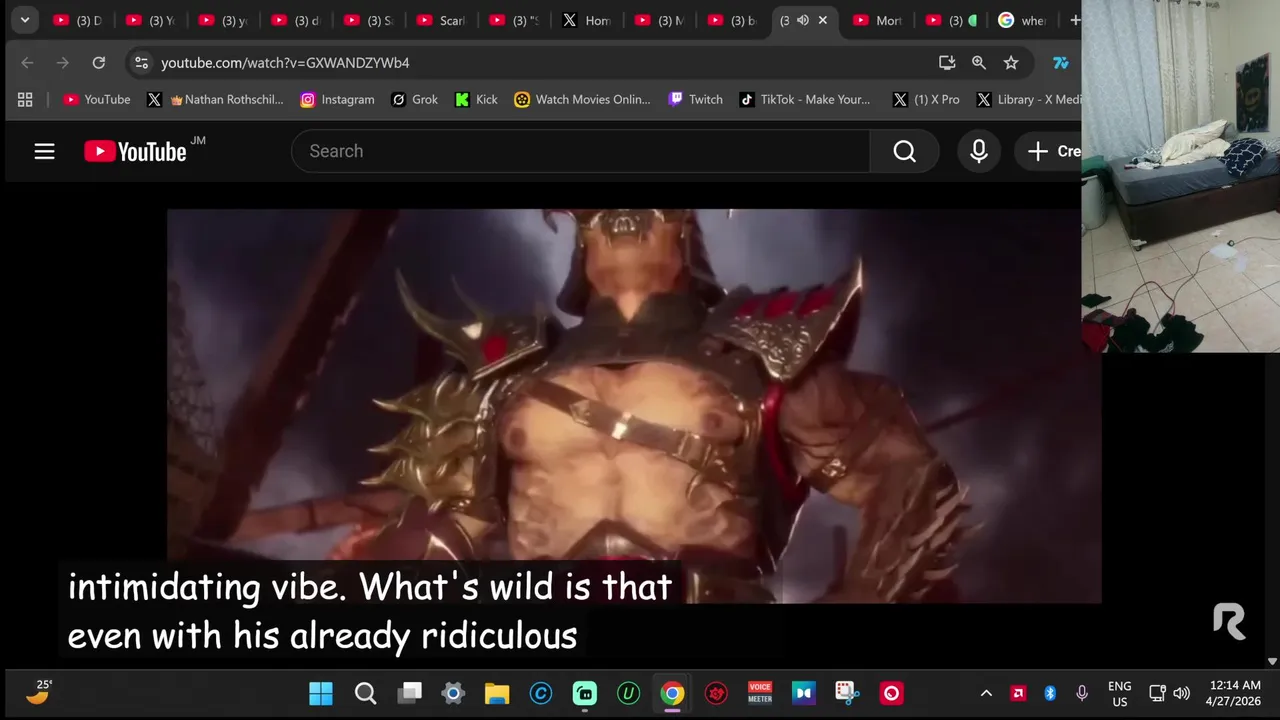This screenshot has height=720, width=1280.
Task: Focus the YouTube Search input field
Action: coord(580,151)
